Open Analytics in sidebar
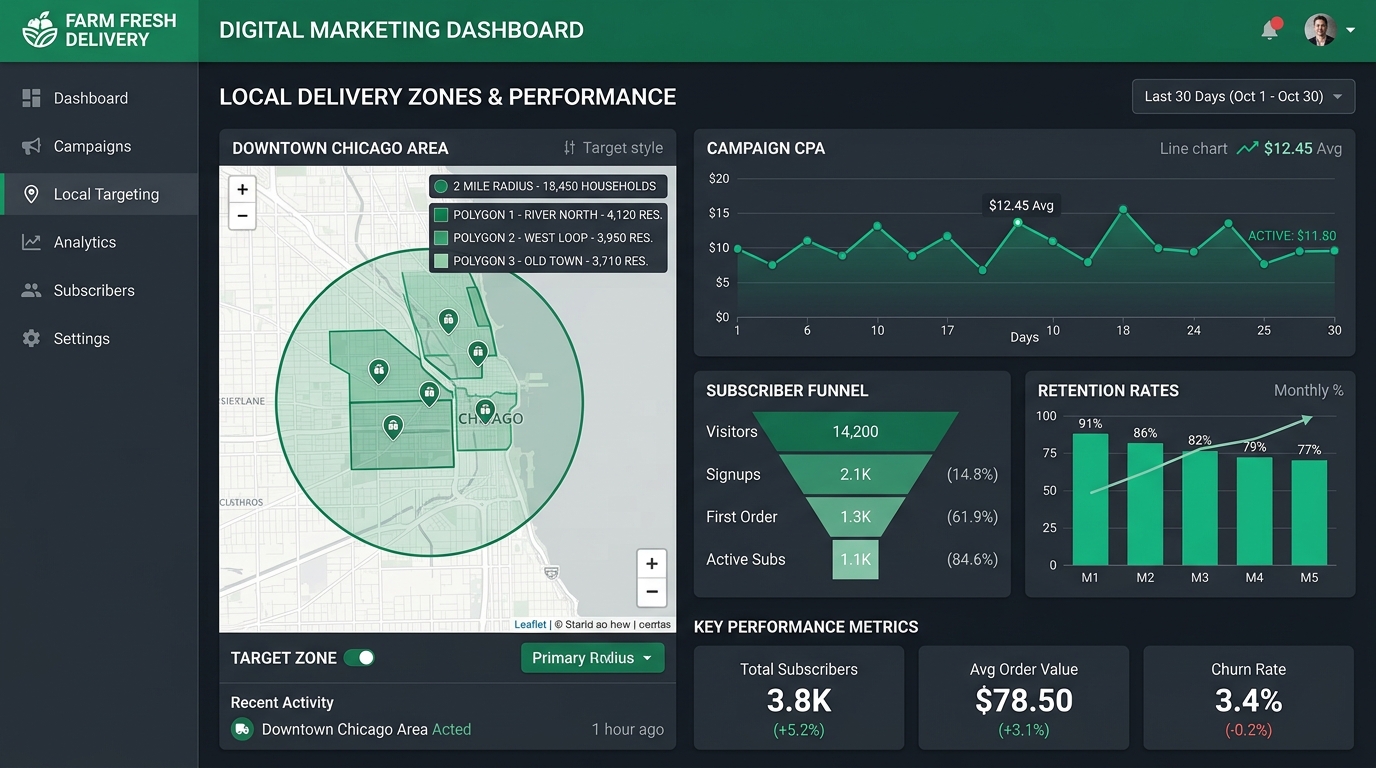Viewport: 1376px width, 768px height. 99,242
